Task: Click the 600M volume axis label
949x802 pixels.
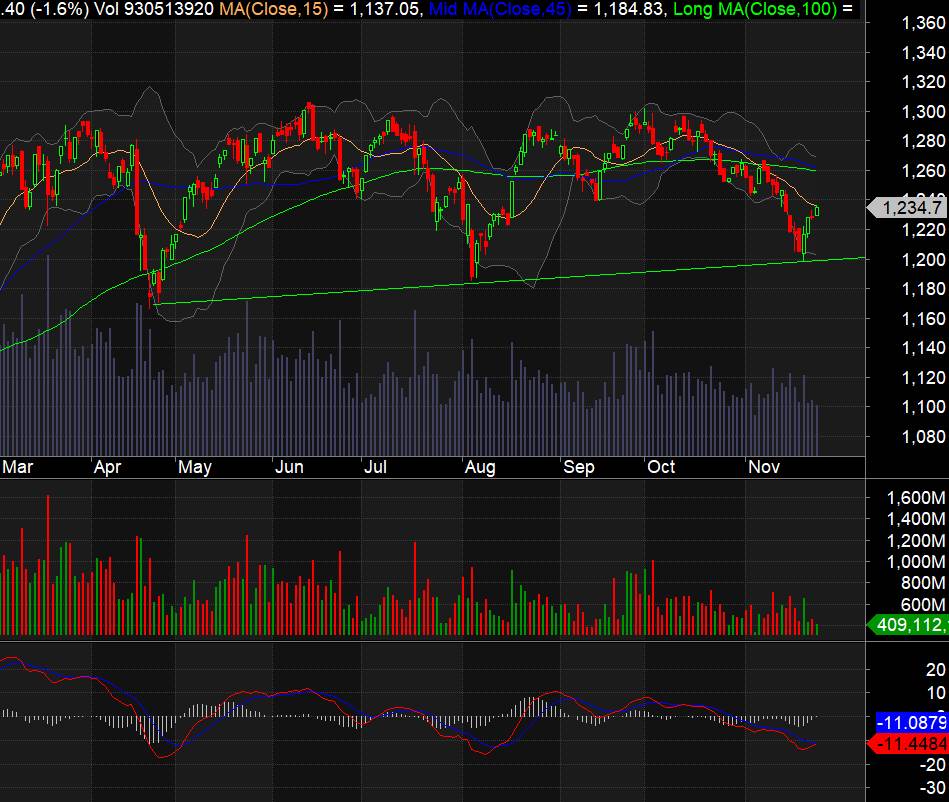Action: 922,605
